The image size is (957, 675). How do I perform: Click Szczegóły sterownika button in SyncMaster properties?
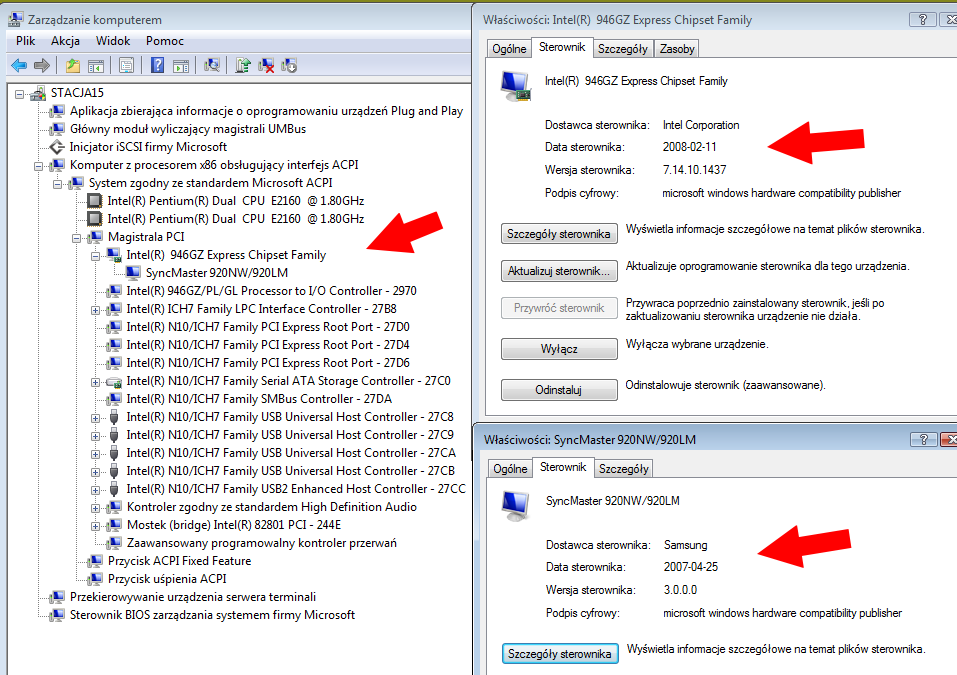tap(560, 654)
